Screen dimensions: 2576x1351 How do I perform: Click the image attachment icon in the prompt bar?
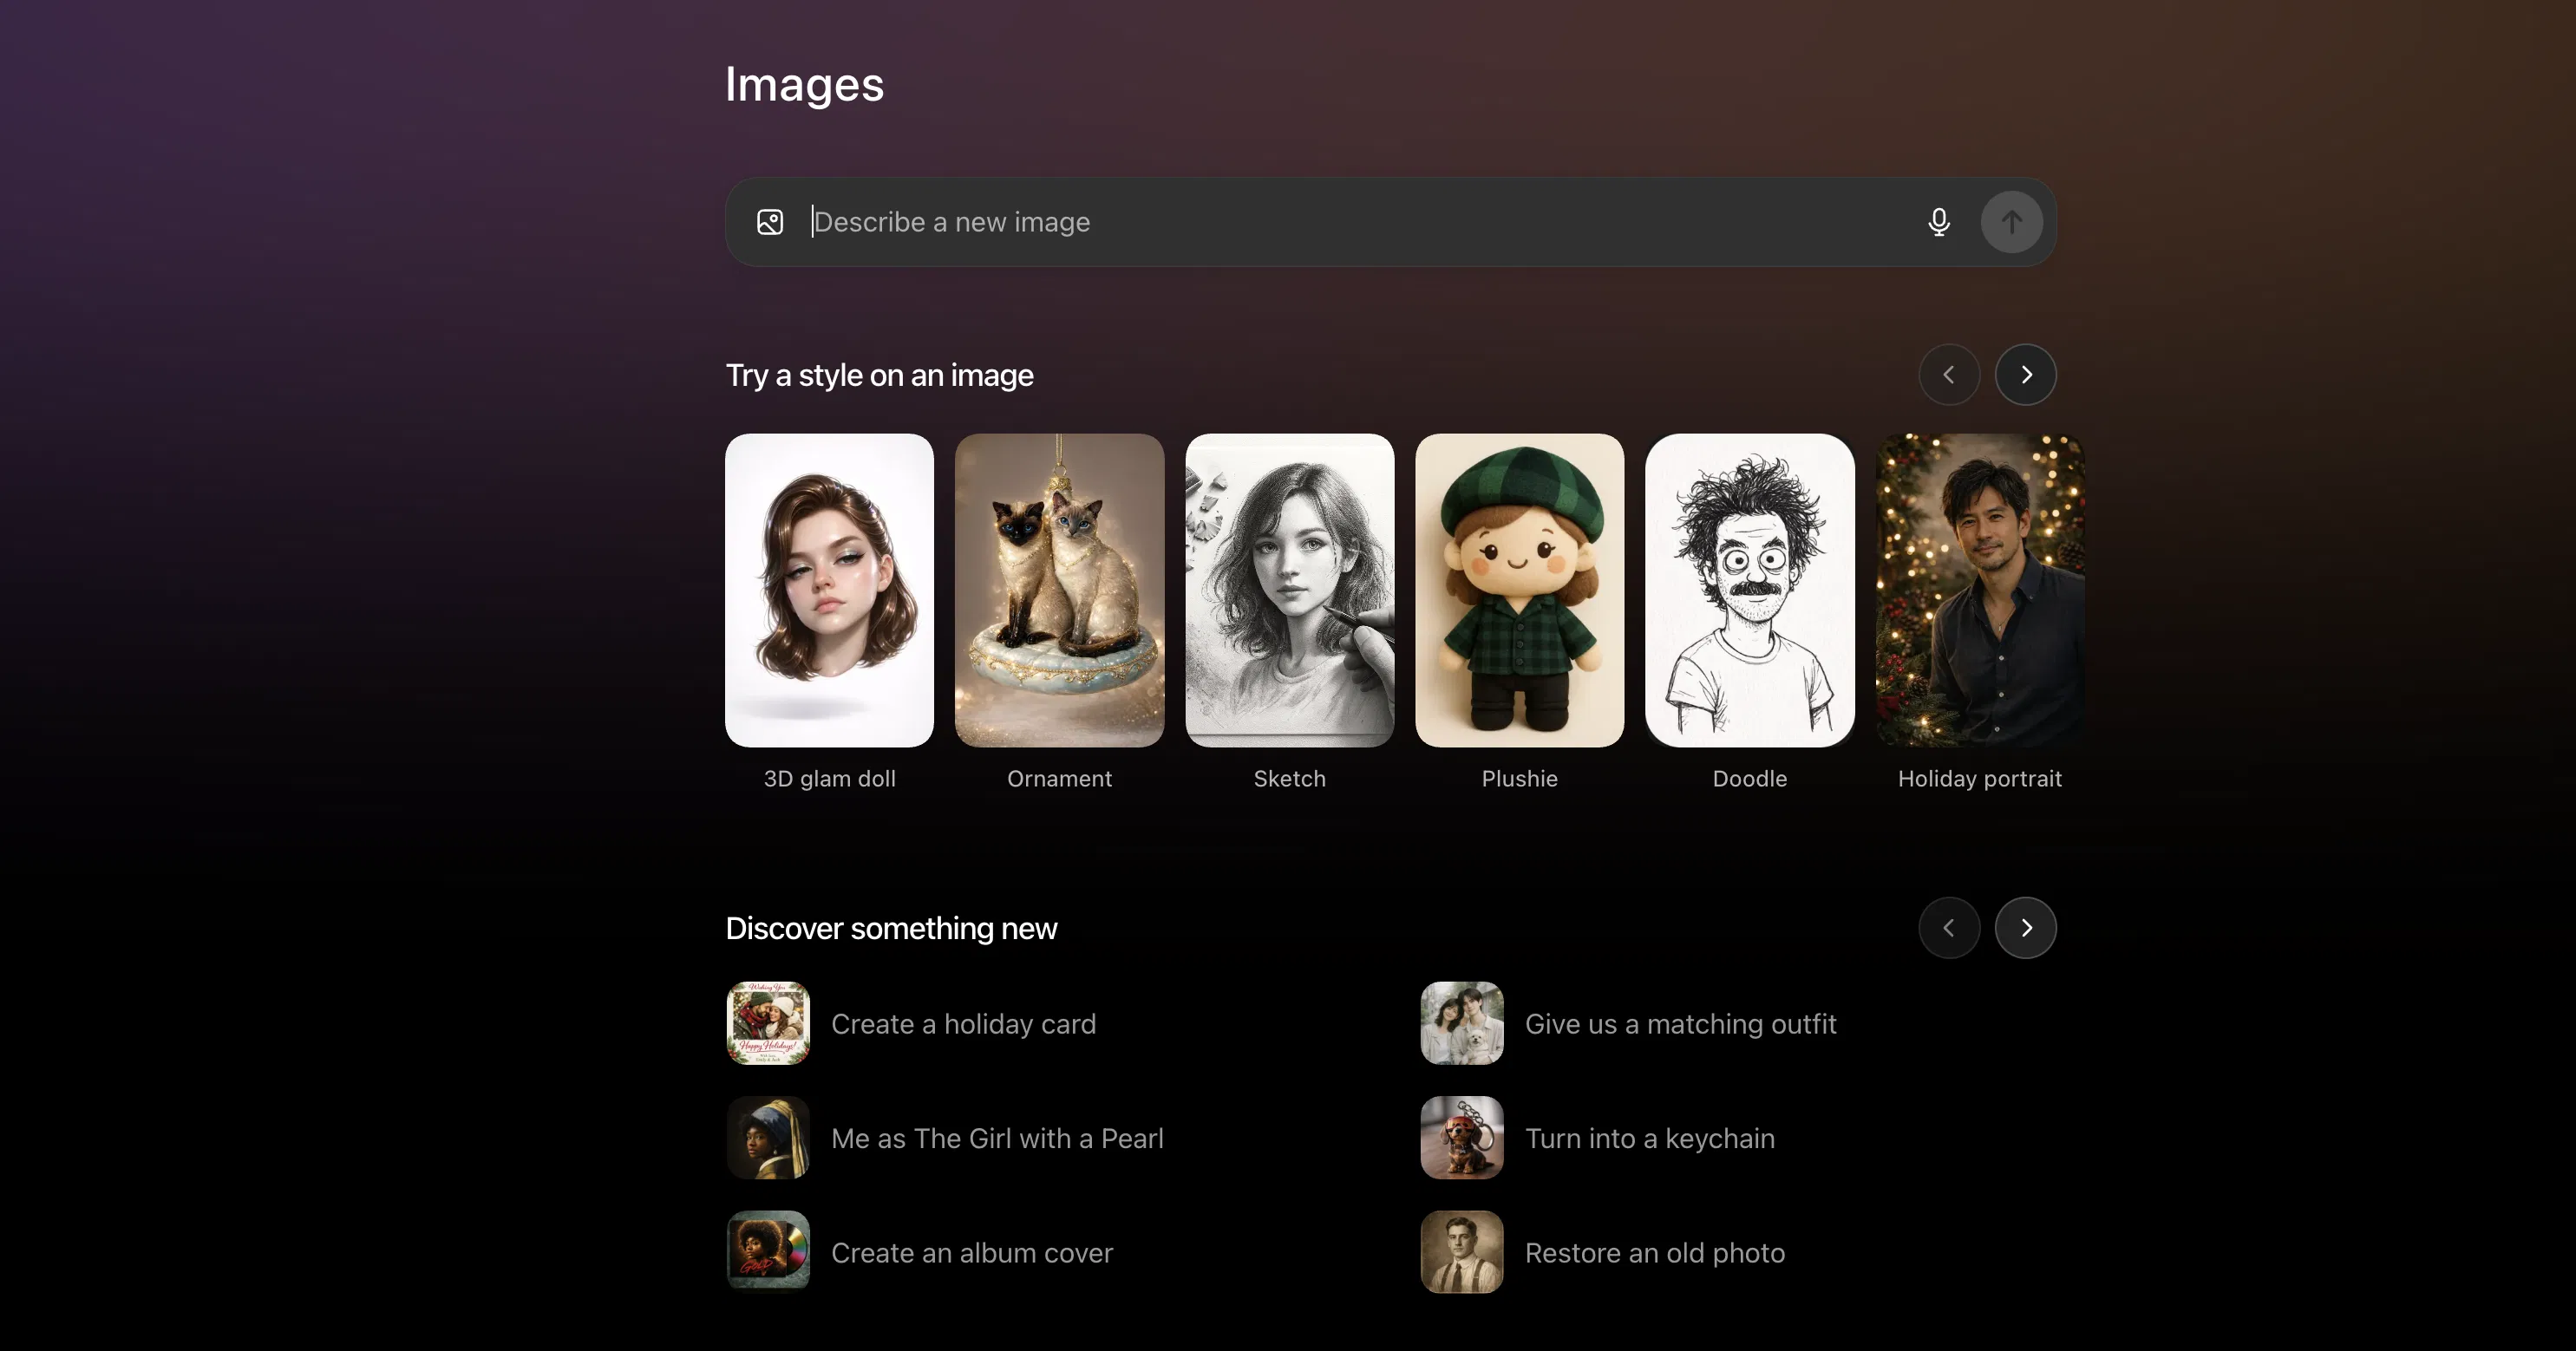click(769, 222)
